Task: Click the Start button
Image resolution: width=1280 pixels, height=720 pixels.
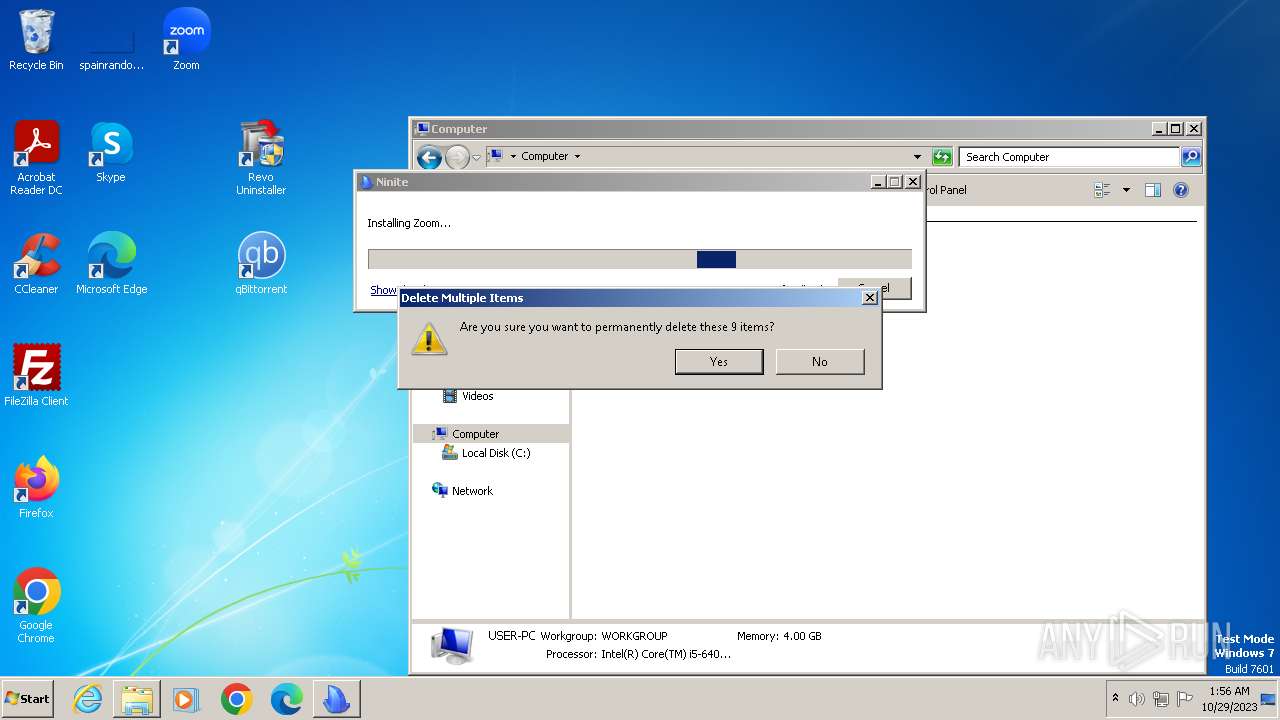Action: point(28,699)
